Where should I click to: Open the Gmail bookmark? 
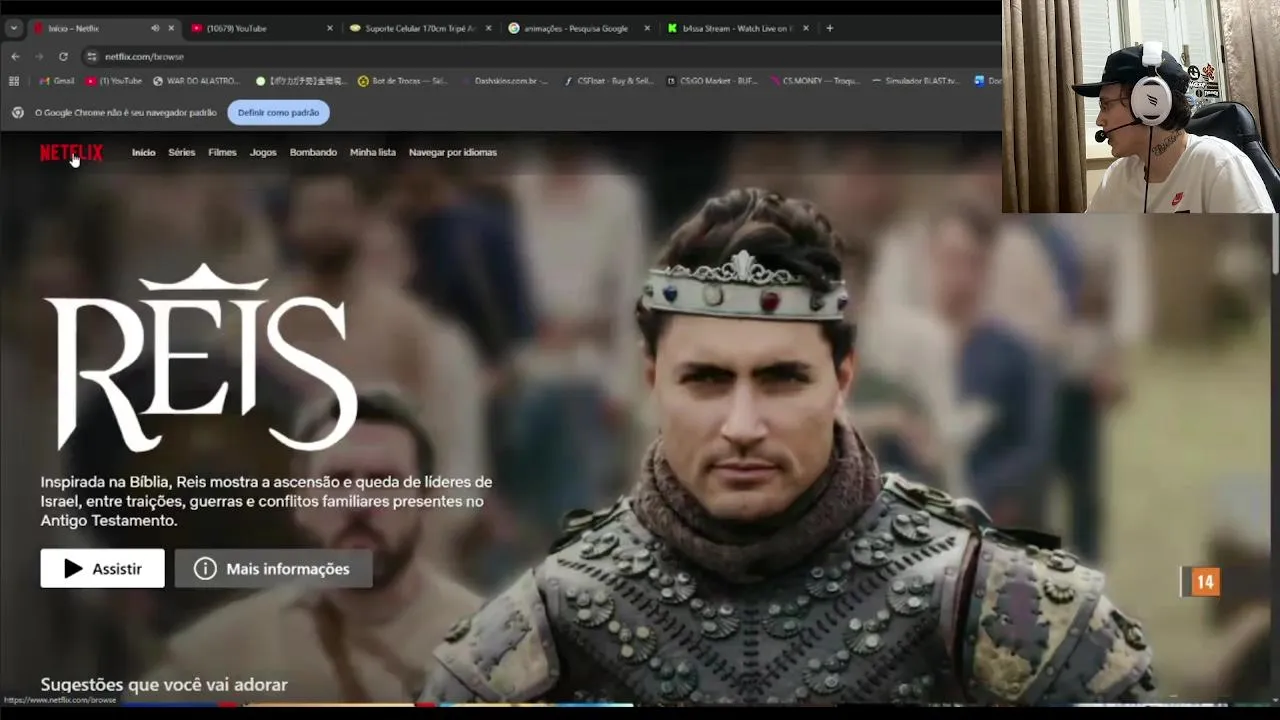tap(57, 81)
